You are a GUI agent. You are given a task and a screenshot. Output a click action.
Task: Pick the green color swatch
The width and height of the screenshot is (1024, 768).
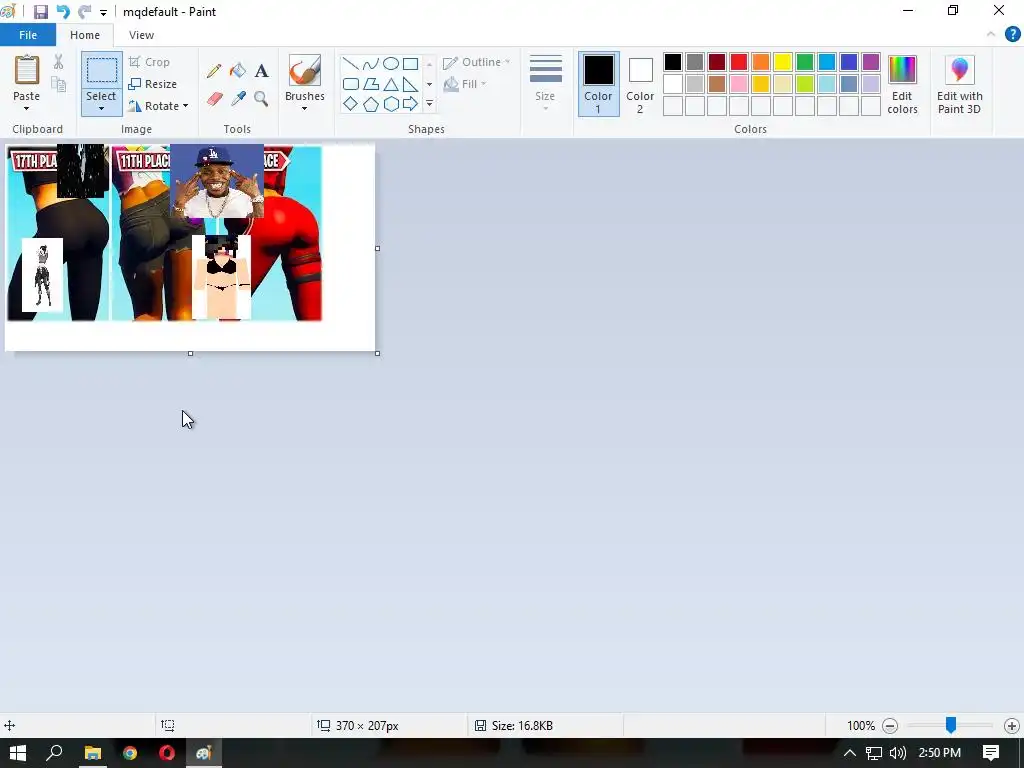(x=805, y=62)
